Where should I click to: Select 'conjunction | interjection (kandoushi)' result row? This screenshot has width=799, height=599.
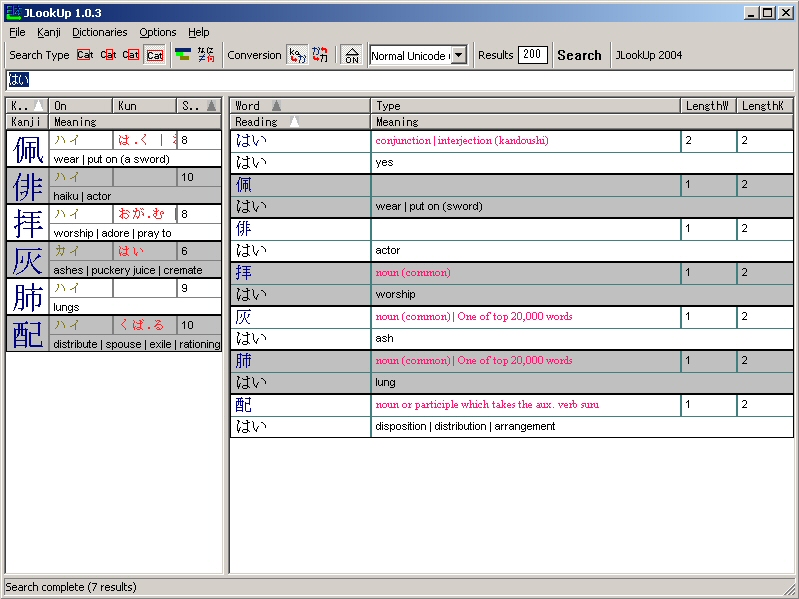pyautogui.click(x=462, y=141)
